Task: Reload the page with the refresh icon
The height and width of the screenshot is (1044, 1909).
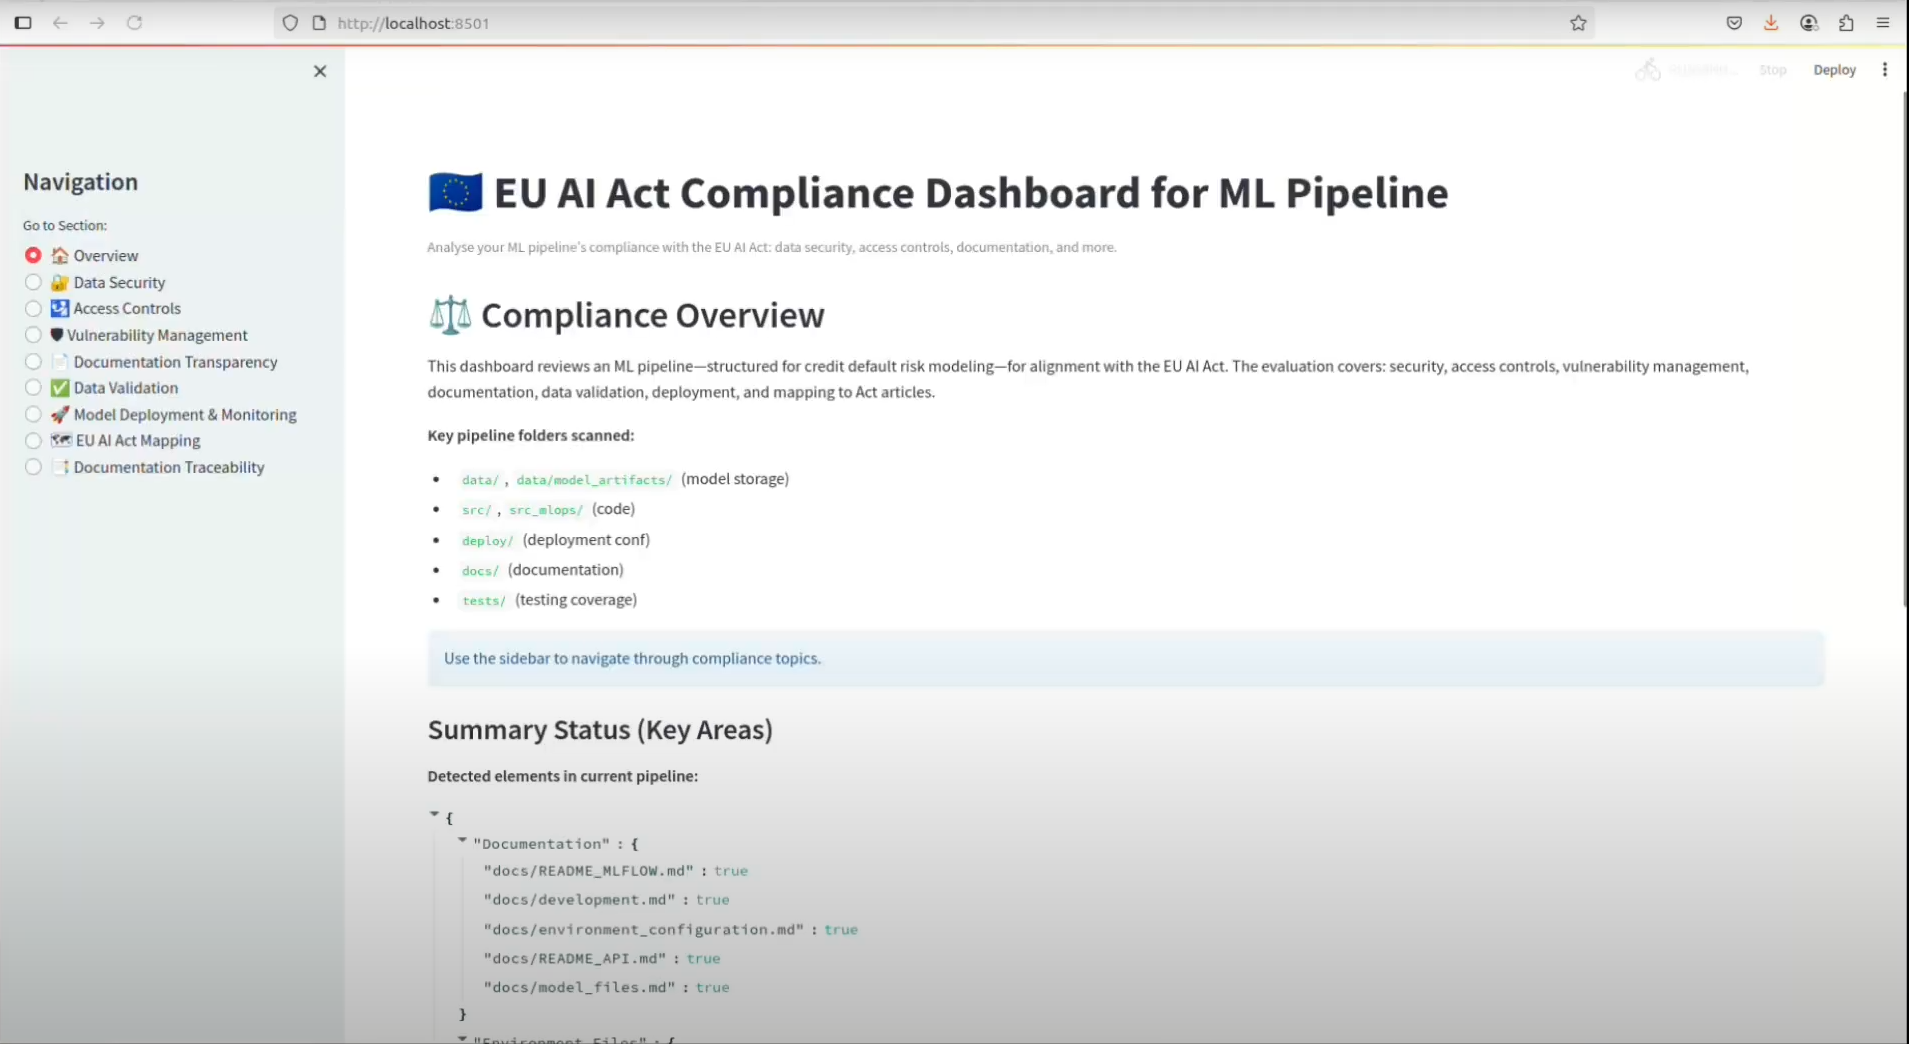Action: (x=134, y=23)
